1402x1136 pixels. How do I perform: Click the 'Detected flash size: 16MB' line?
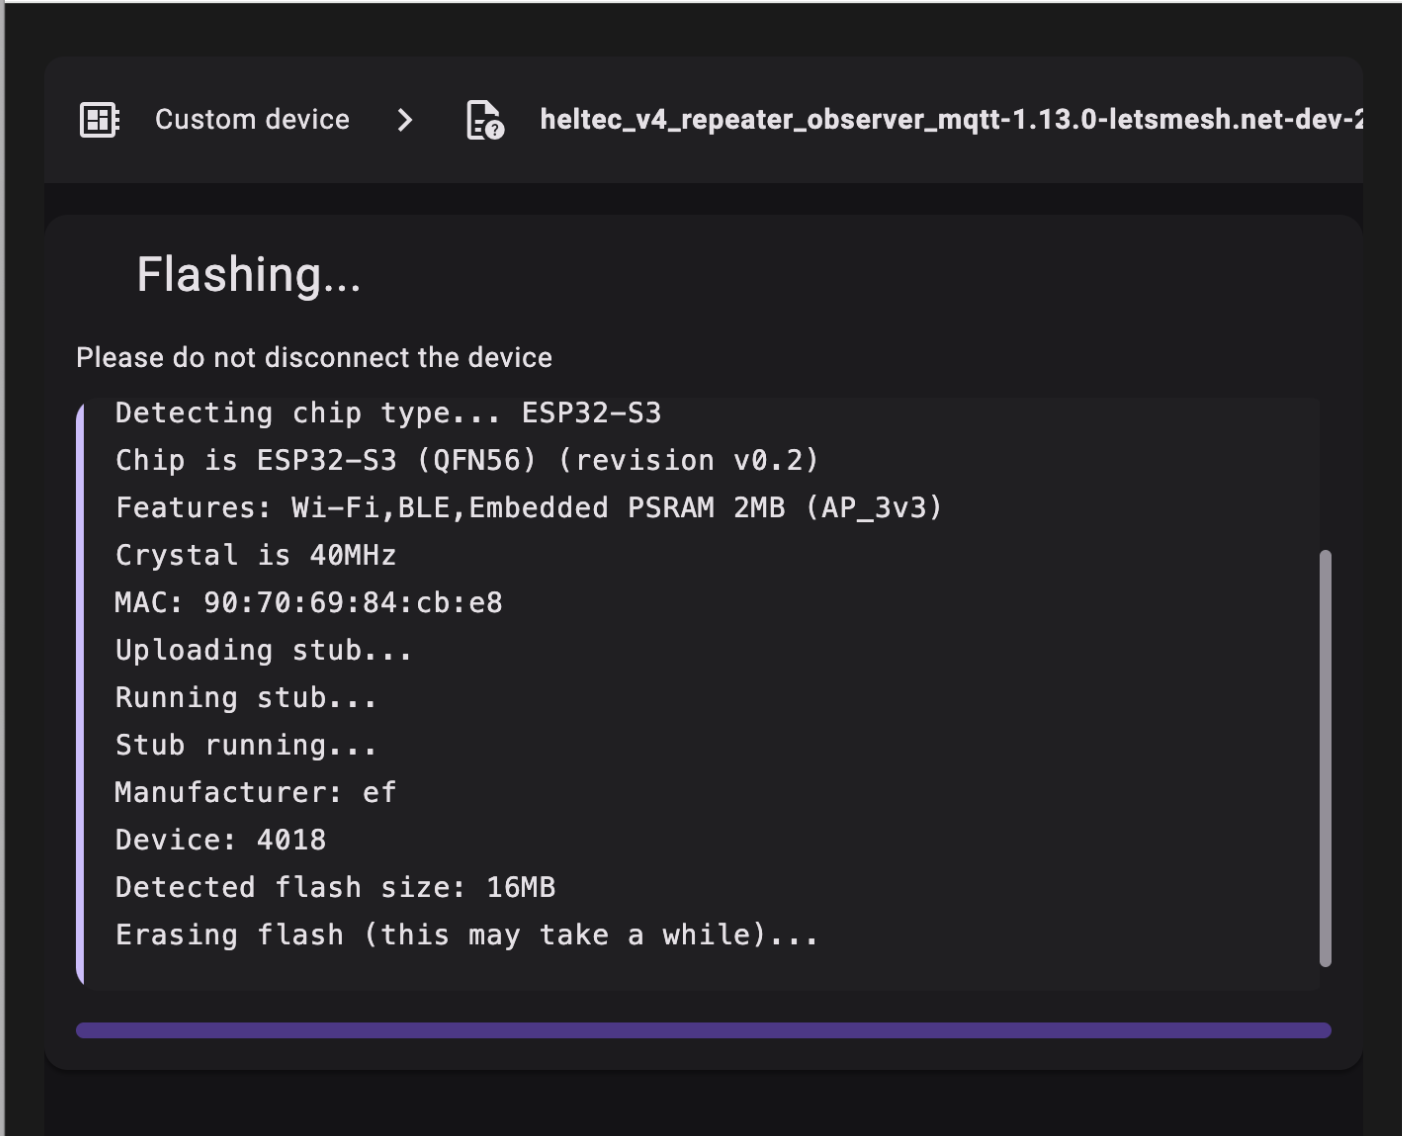point(335,888)
